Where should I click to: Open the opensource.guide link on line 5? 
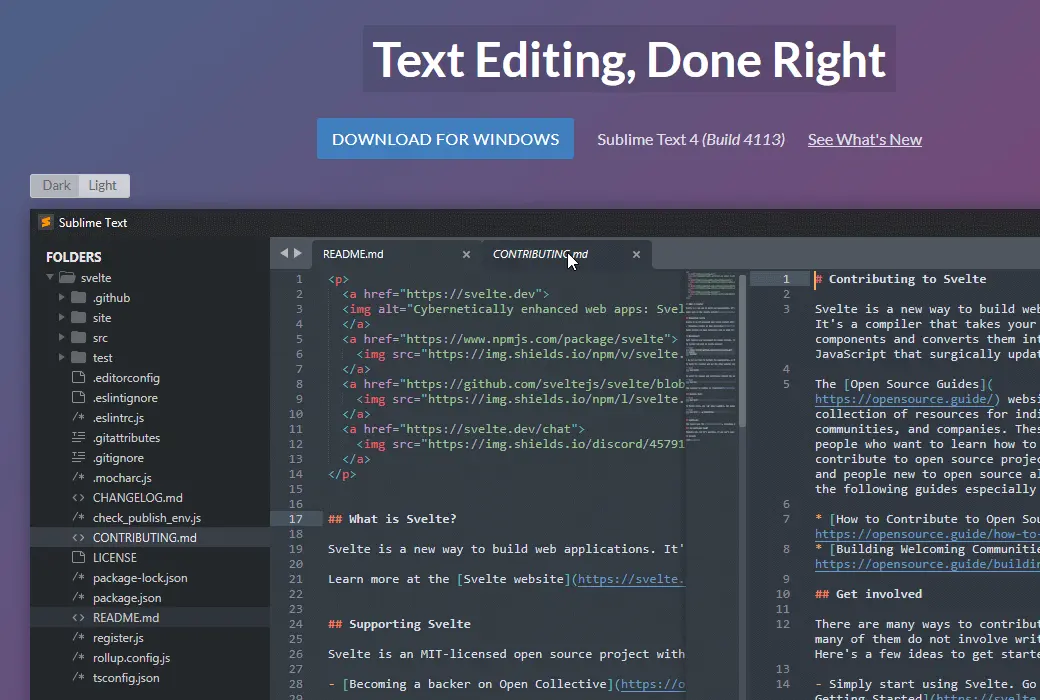(x=907, y=399)
